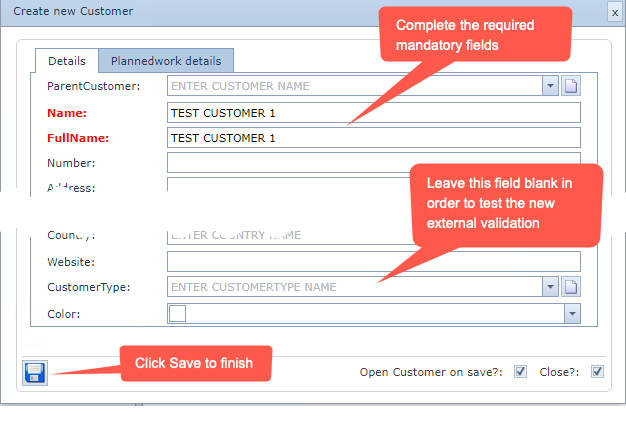Close the Create new Customer dialog
This screenshot has width=626, height=426.
point(614,12)
